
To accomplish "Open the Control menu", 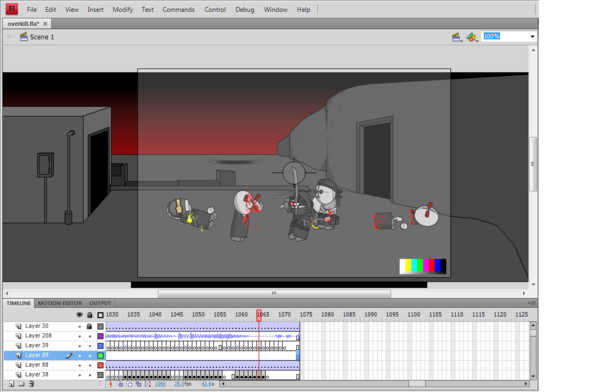I will coord(215,9).
